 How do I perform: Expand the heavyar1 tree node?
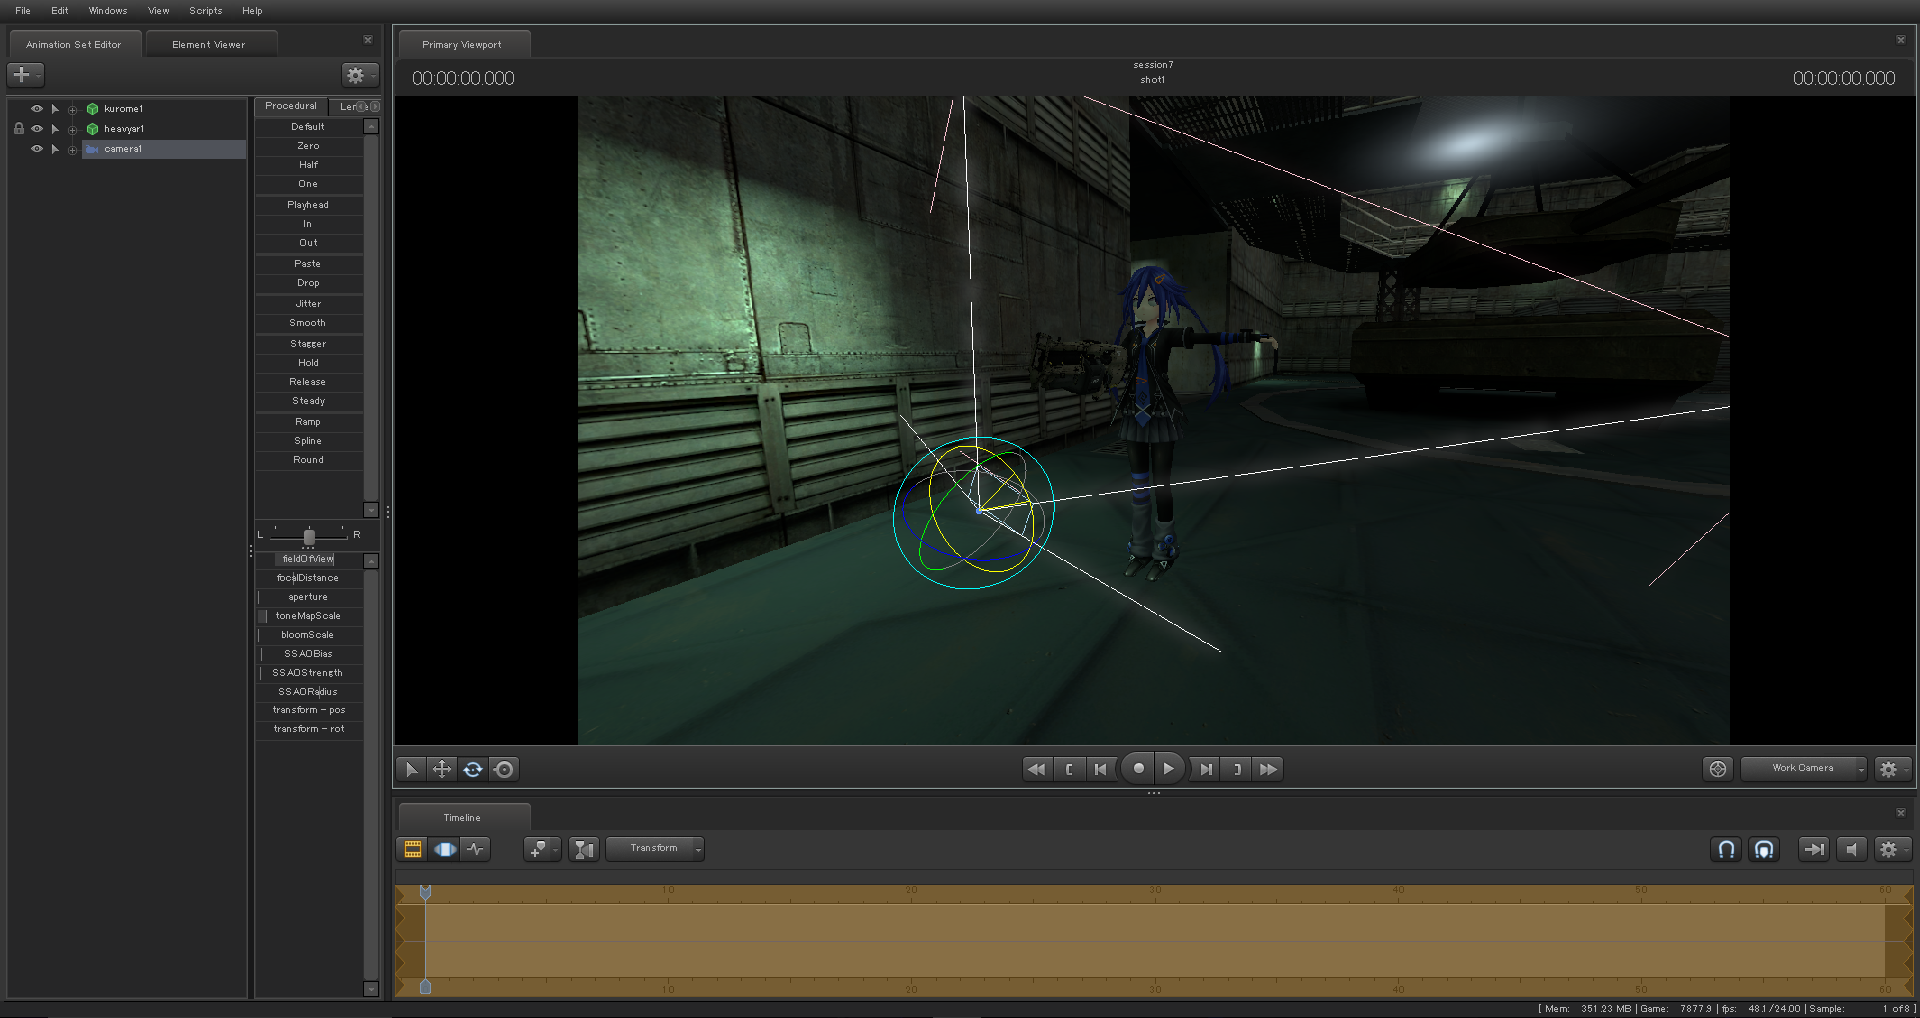(72, 130)
